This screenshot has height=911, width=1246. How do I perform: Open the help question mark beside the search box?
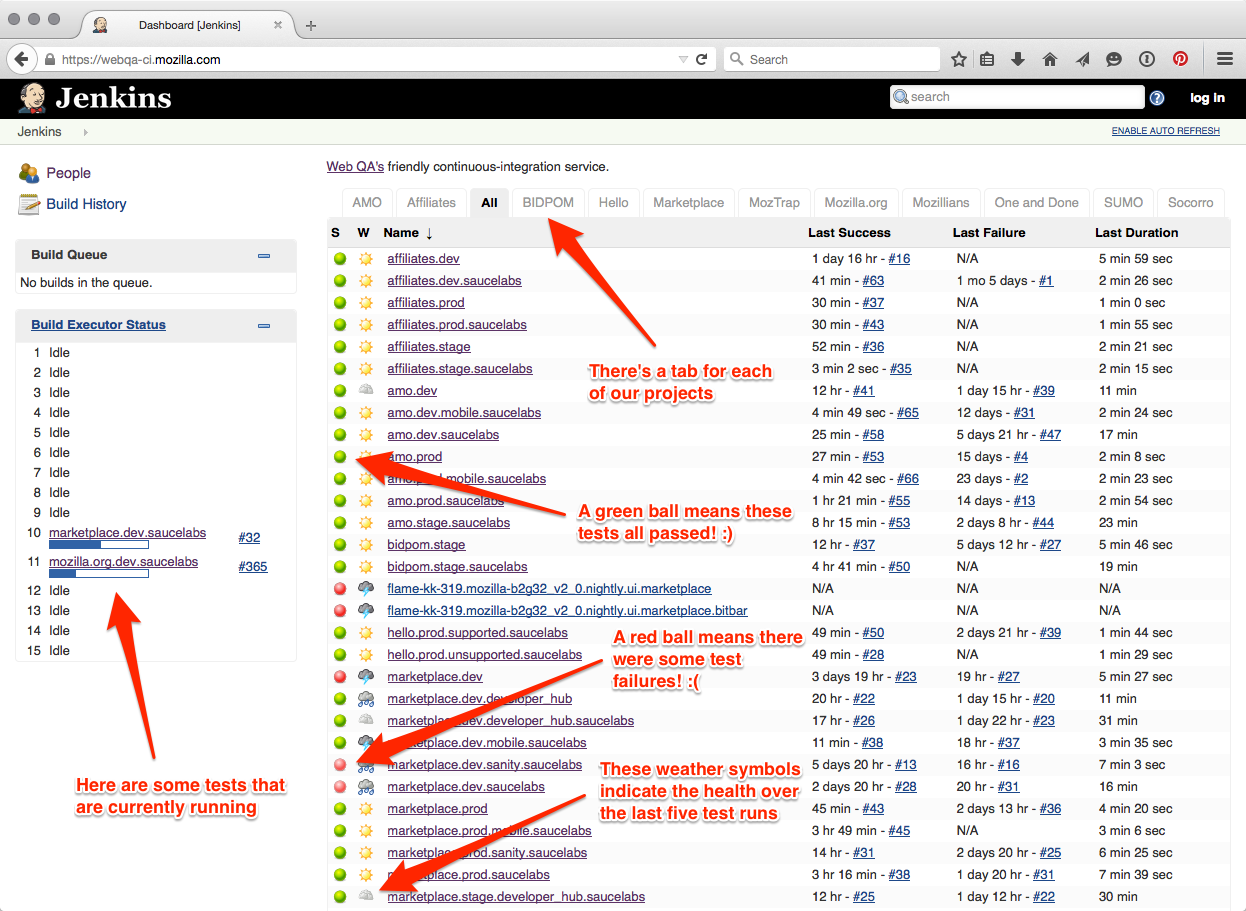(1157, 97)
